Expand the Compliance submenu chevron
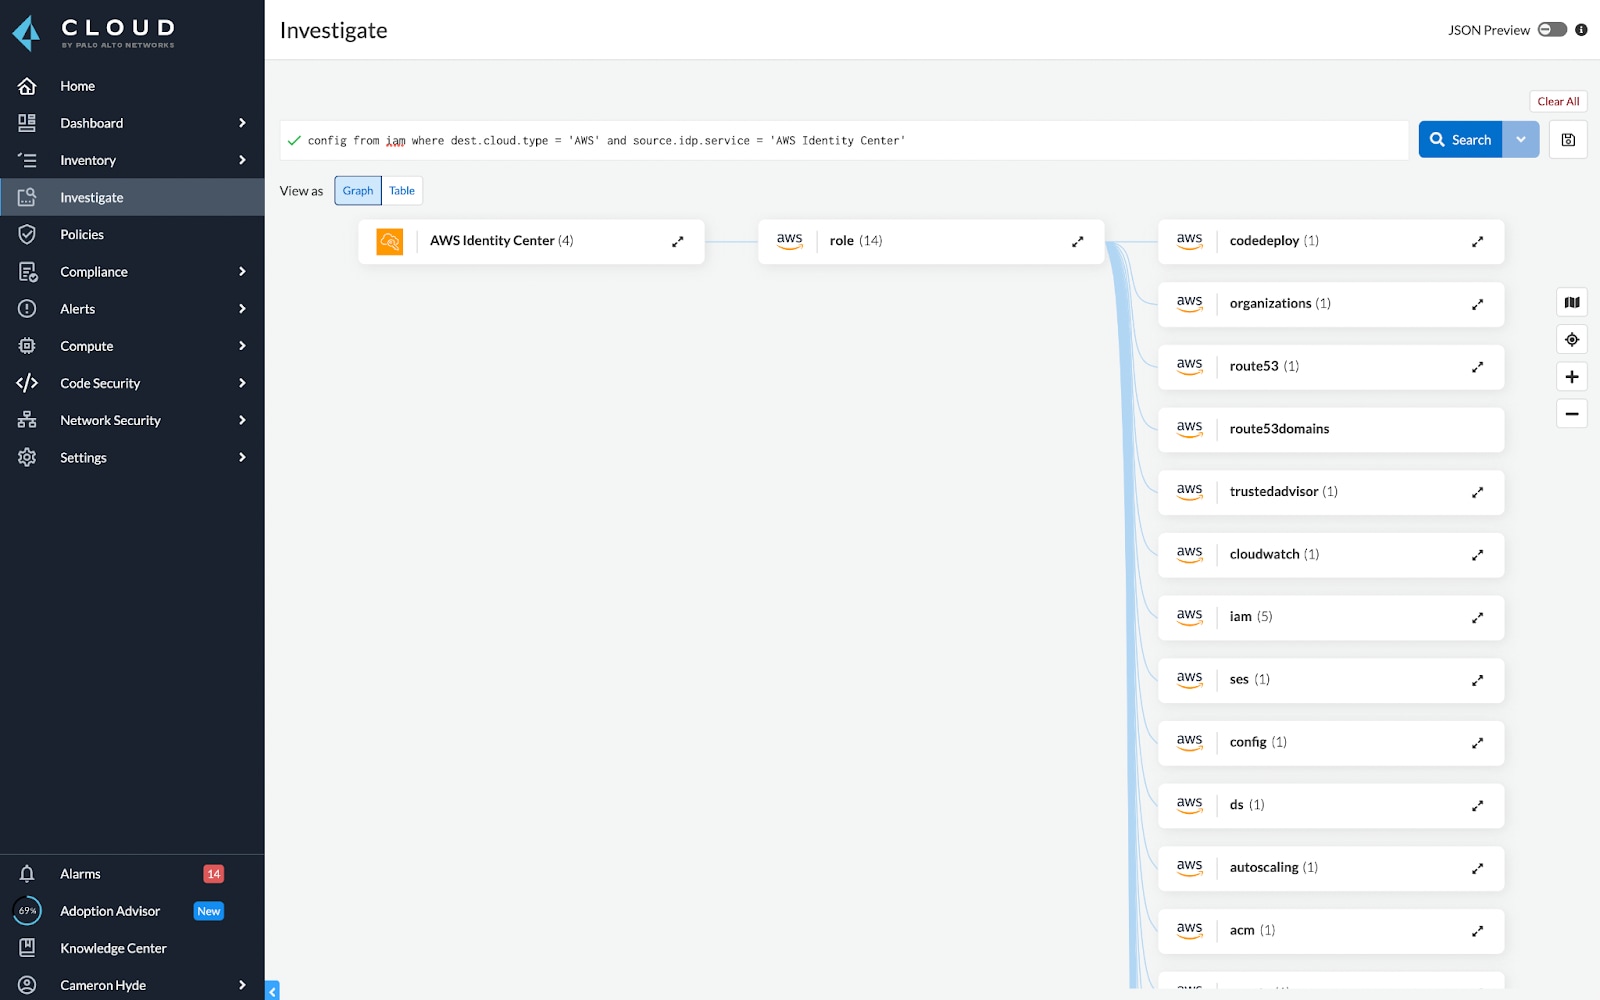Image resolution: width=1600 pixels, height=1000 pixels. click(242, 272)
